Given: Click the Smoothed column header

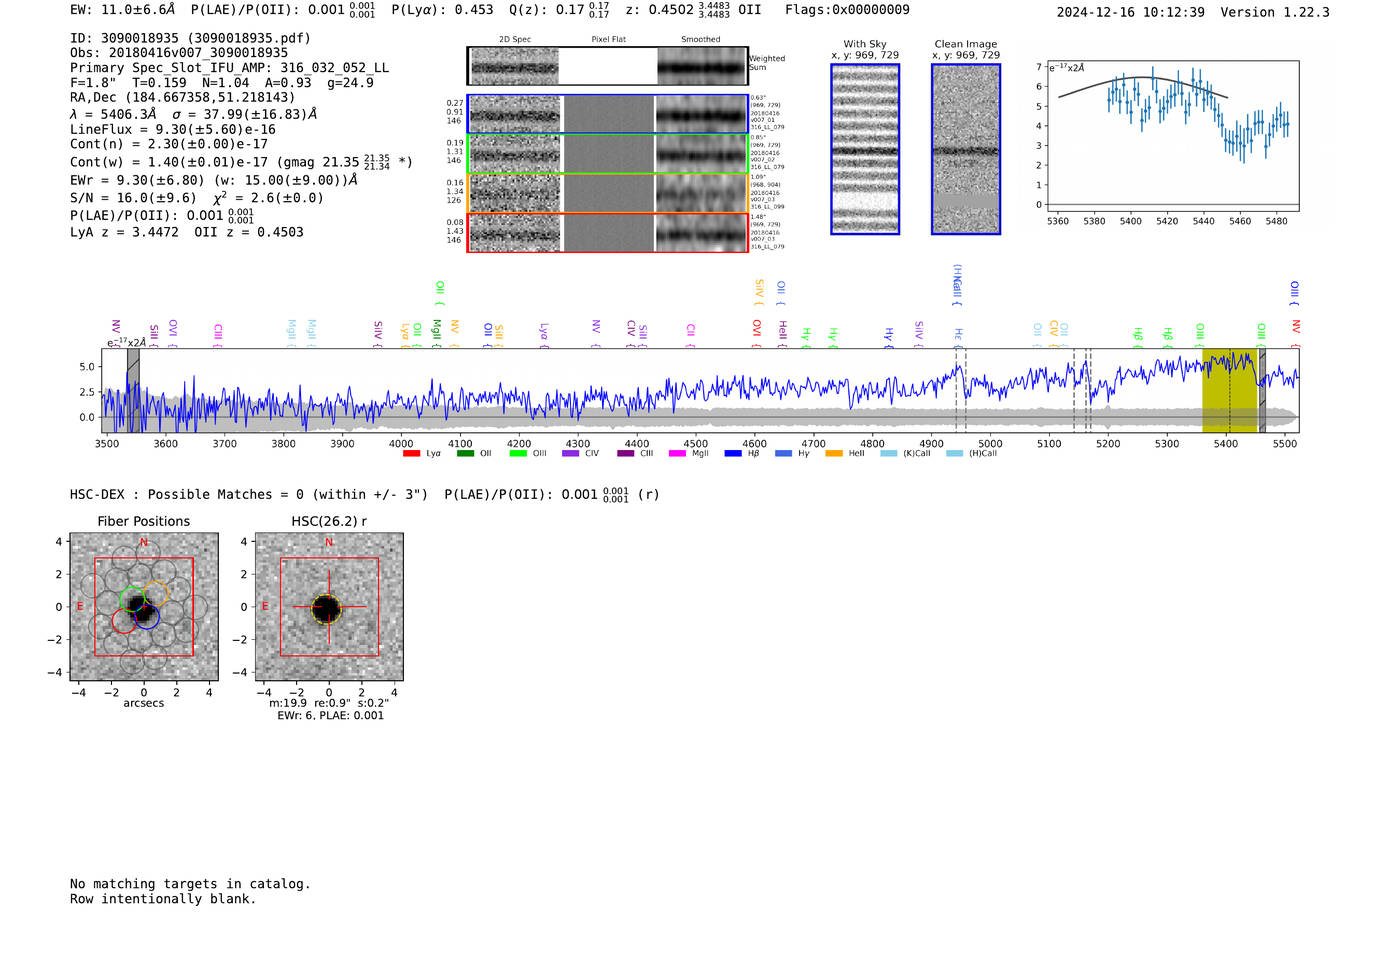Looking at the screenshot, I should [701, 40].
